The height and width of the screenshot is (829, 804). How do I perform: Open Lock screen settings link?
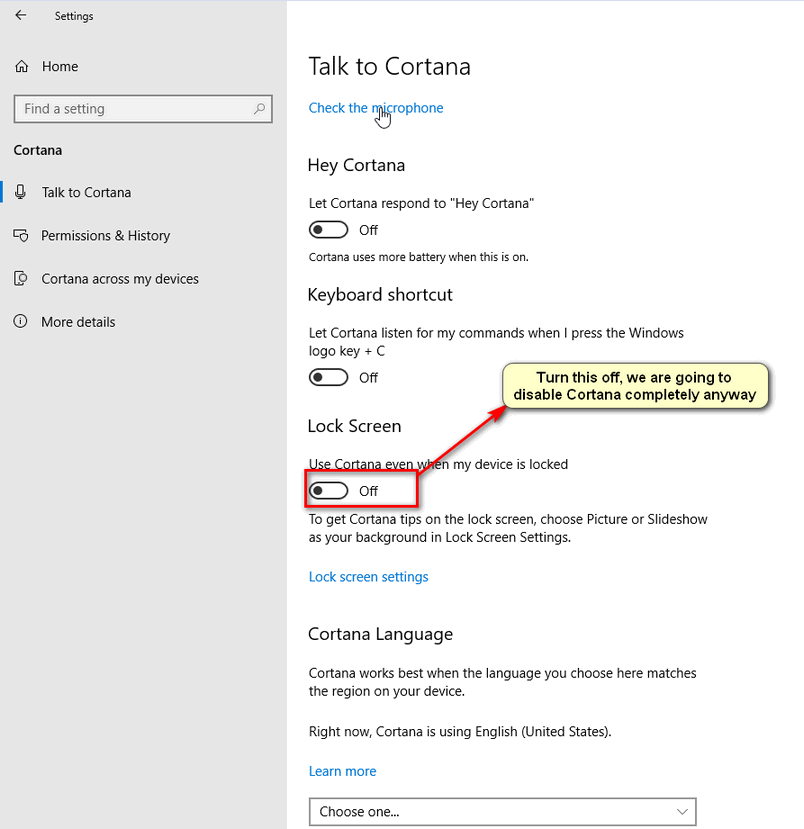coord(368,577)
